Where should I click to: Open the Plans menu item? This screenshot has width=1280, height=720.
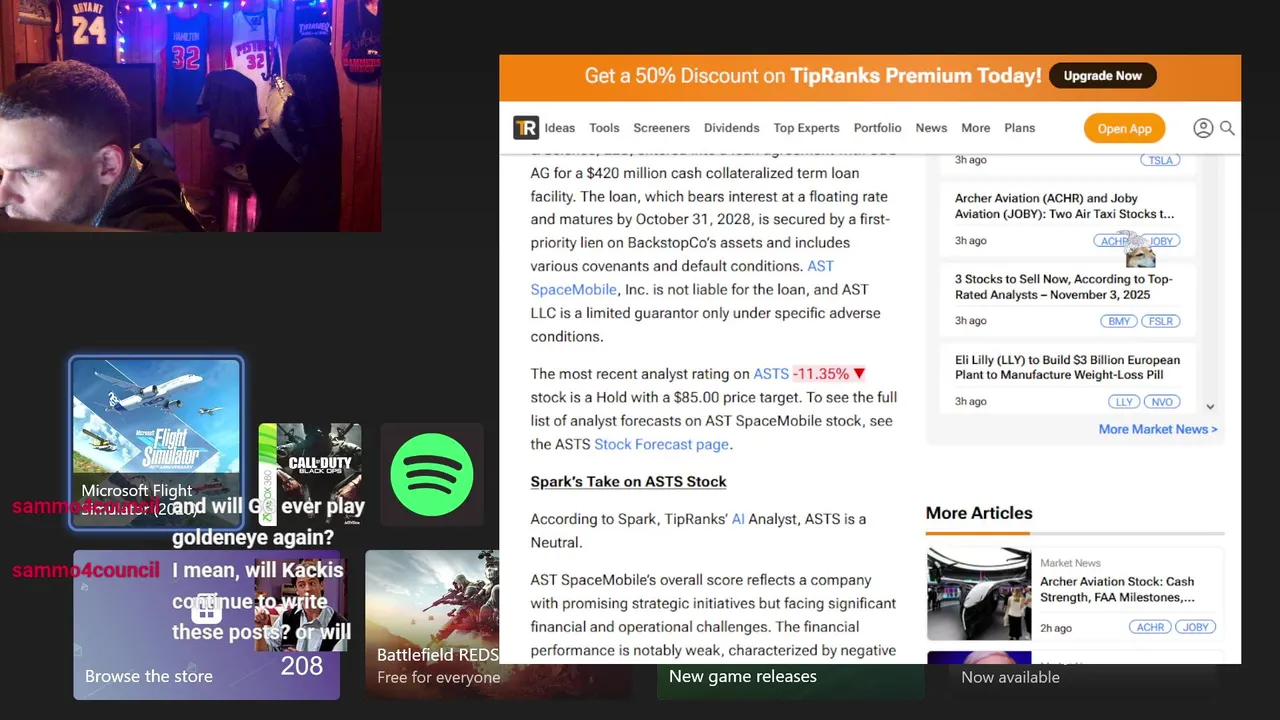(x=1019, y=128)
